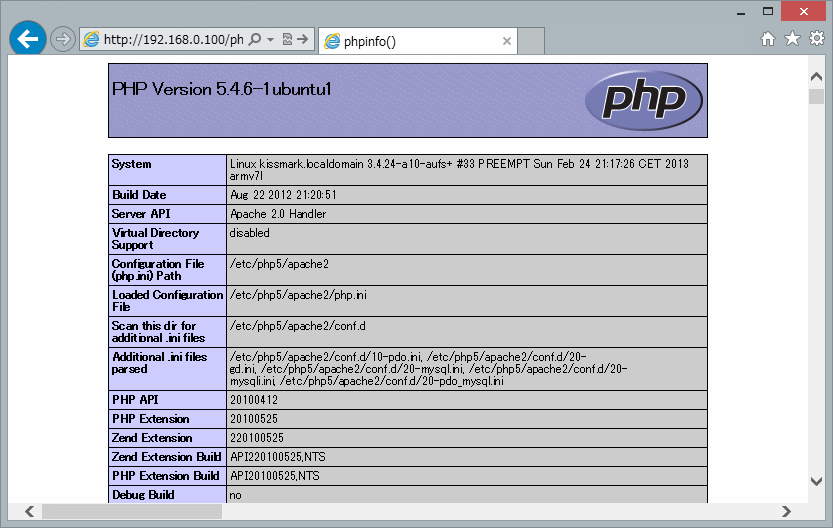Click the vertical scrollbar down arrow
The width and height of the screenshot is (833, 528).
[x=817, y=481]
